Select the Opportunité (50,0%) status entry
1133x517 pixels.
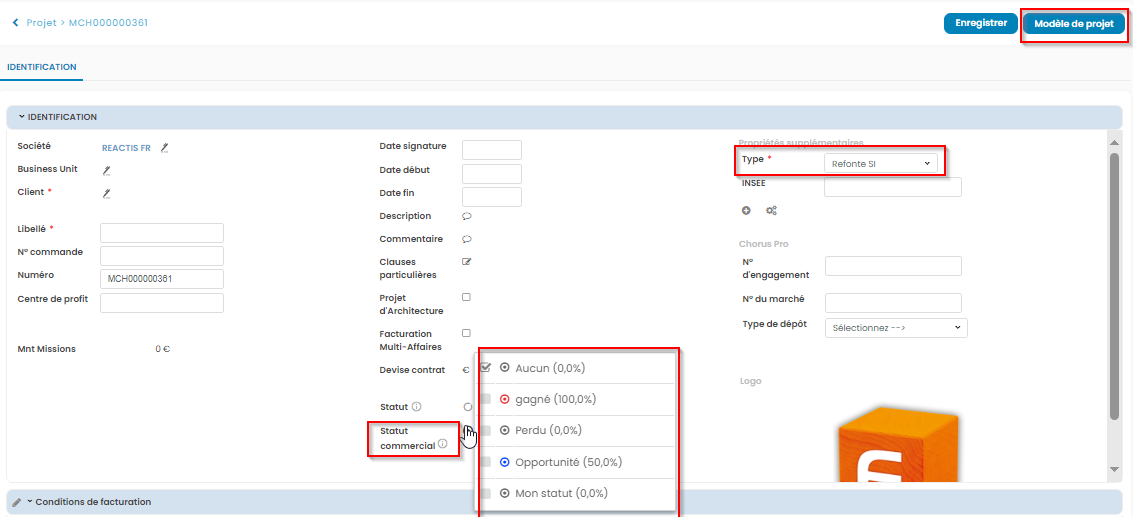[x=568, y=462]
